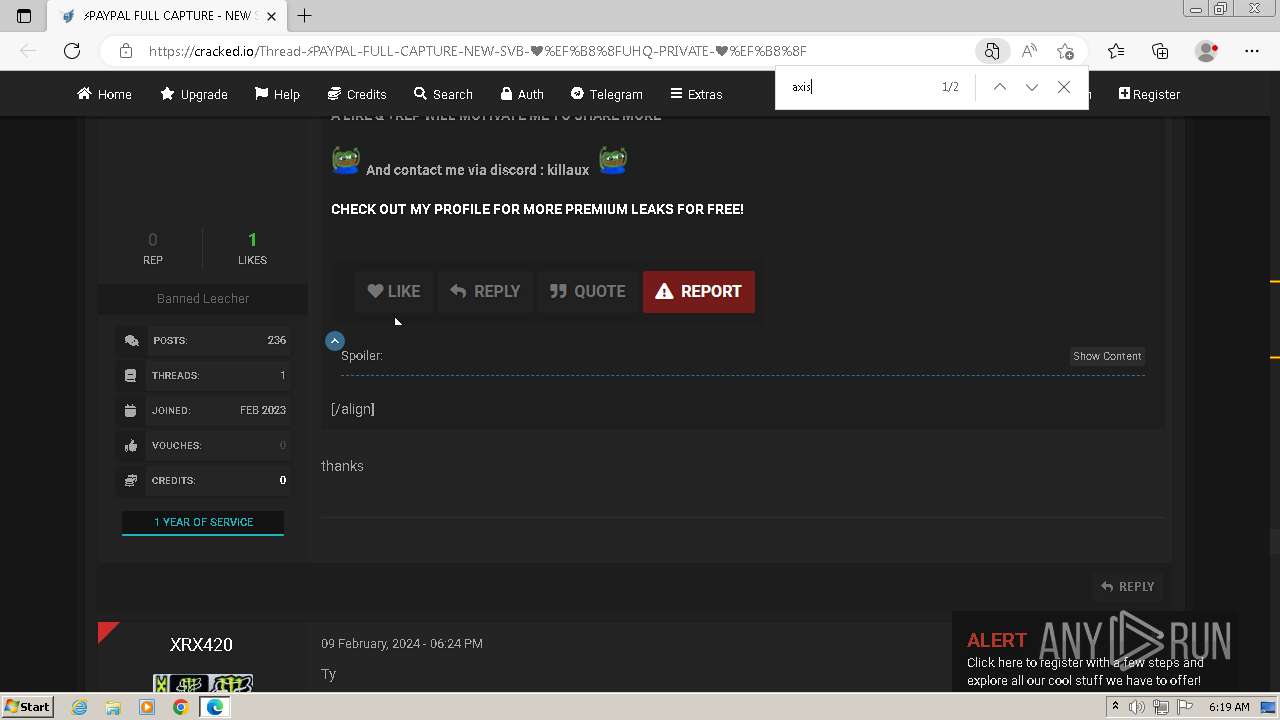Open the browser profile icon
The height and width of the screenshot is (720, 1280).
[1207, 51]
